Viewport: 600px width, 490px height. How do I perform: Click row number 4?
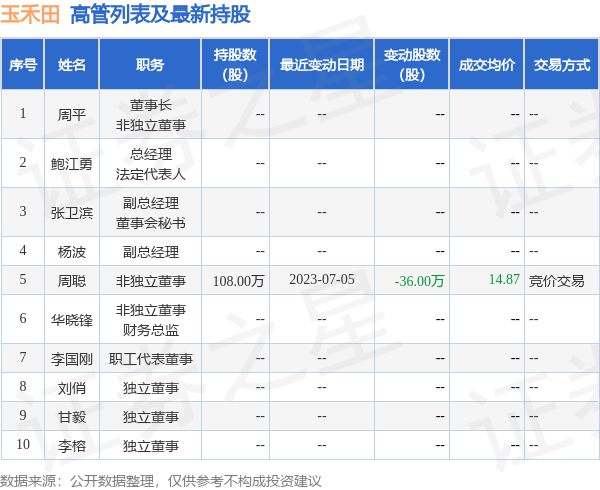(x=23, y=251)
